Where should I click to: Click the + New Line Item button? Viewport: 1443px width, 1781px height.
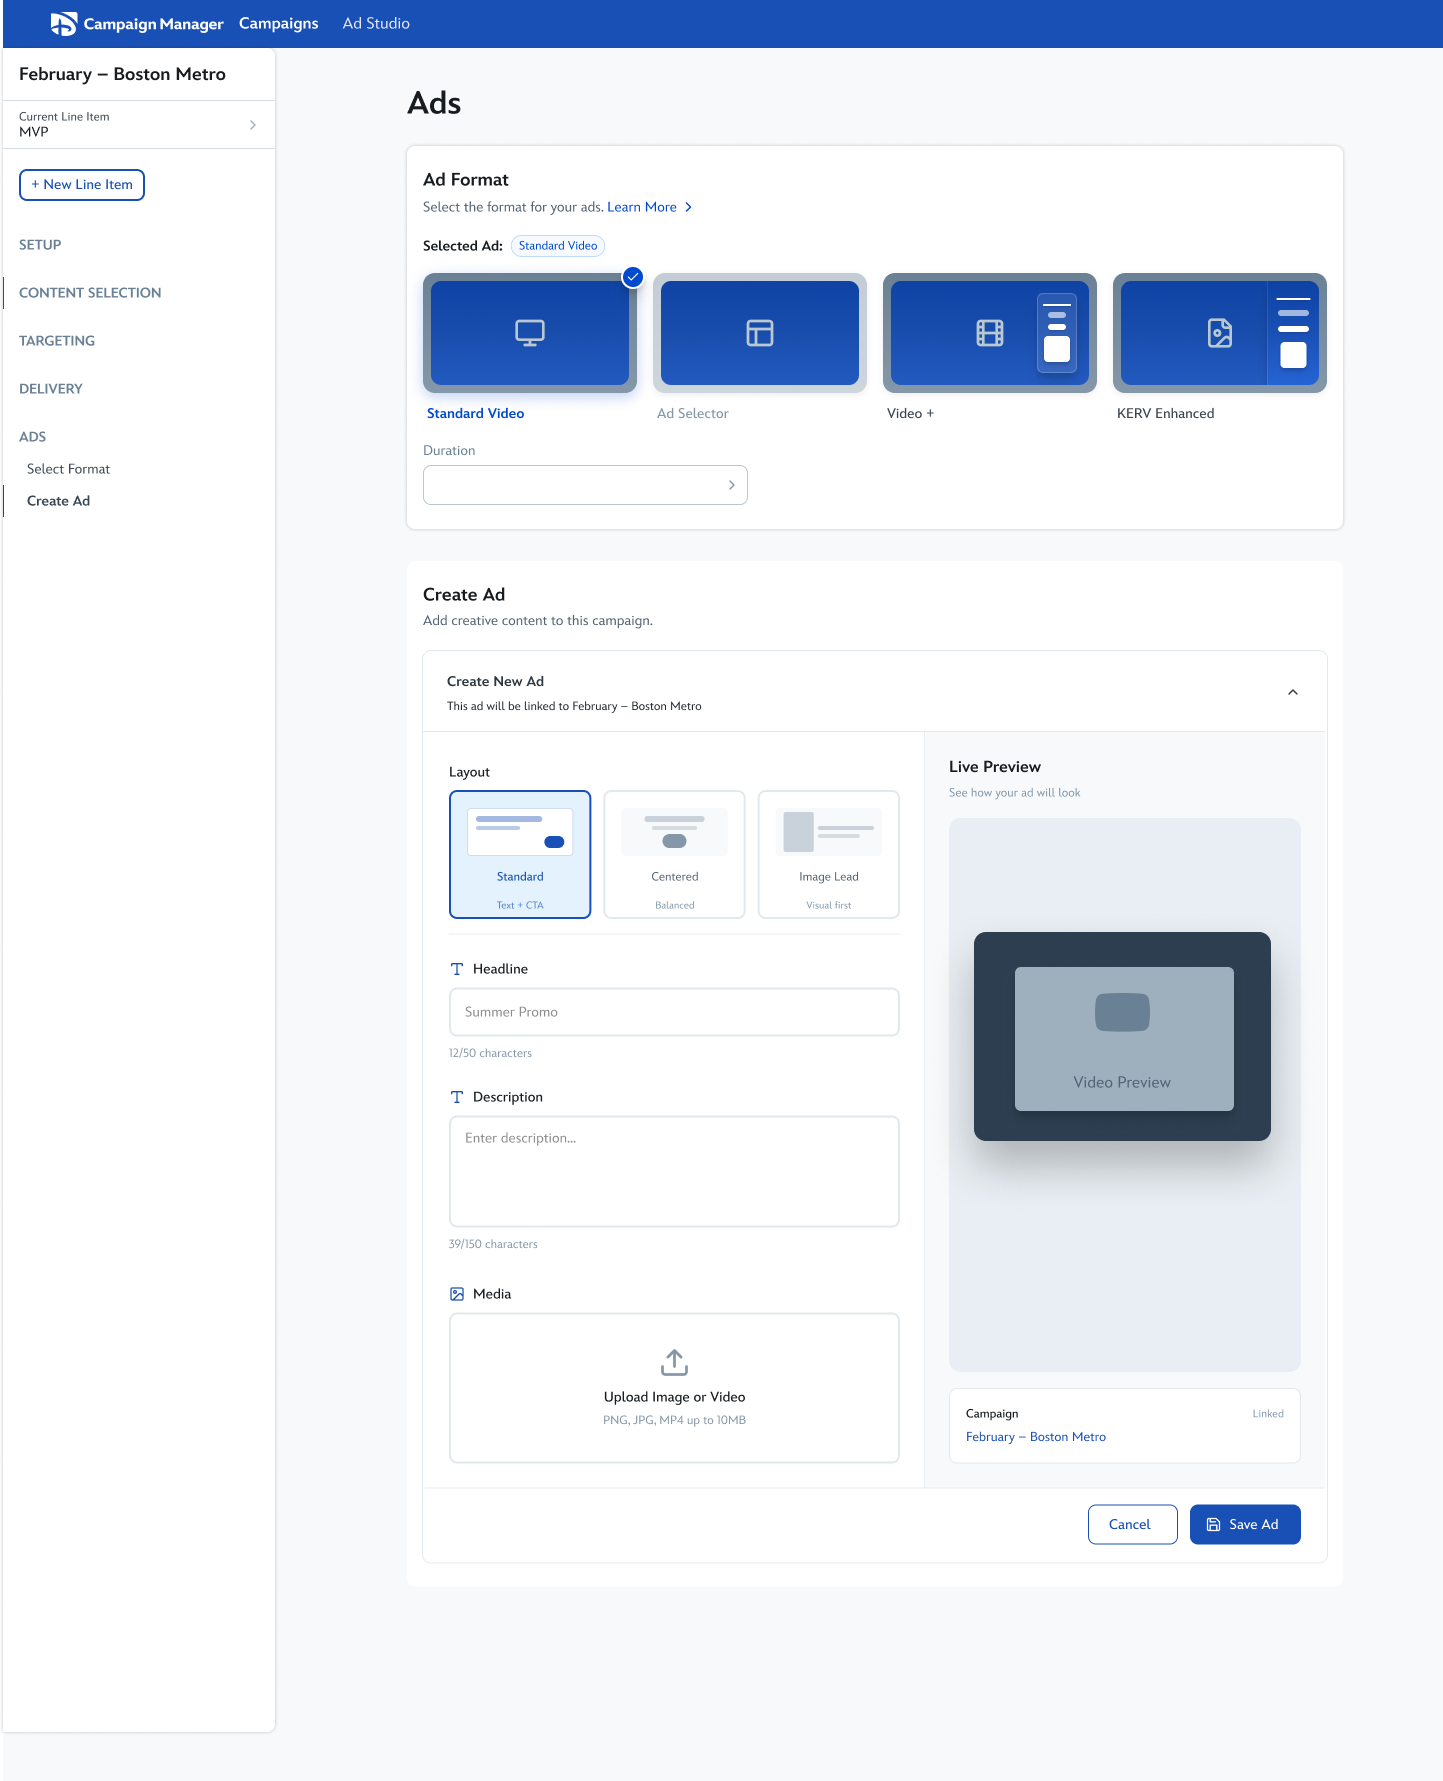click(x=82, y=185)
